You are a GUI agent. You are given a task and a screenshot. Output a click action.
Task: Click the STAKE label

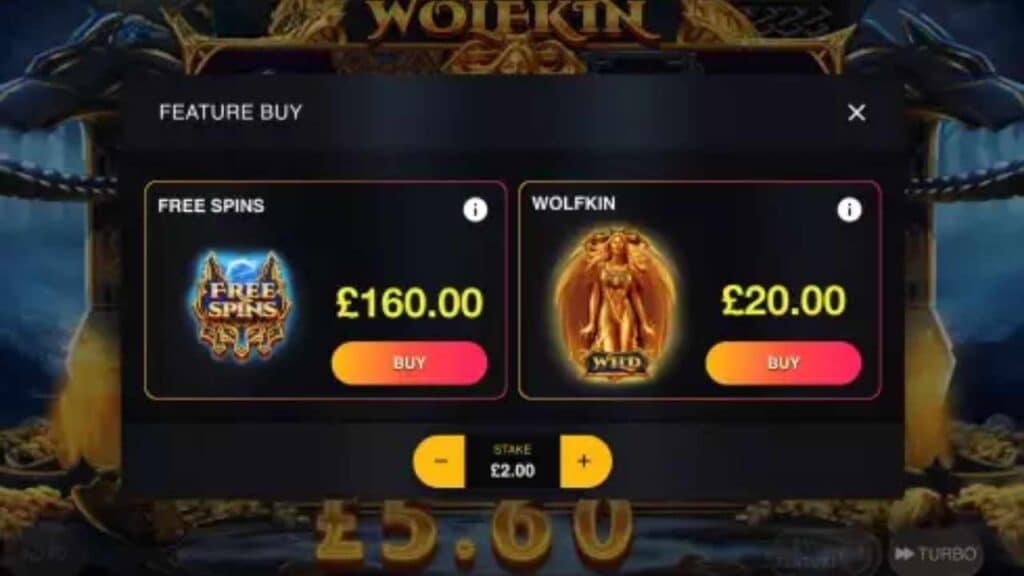click(x=512, y=449)
